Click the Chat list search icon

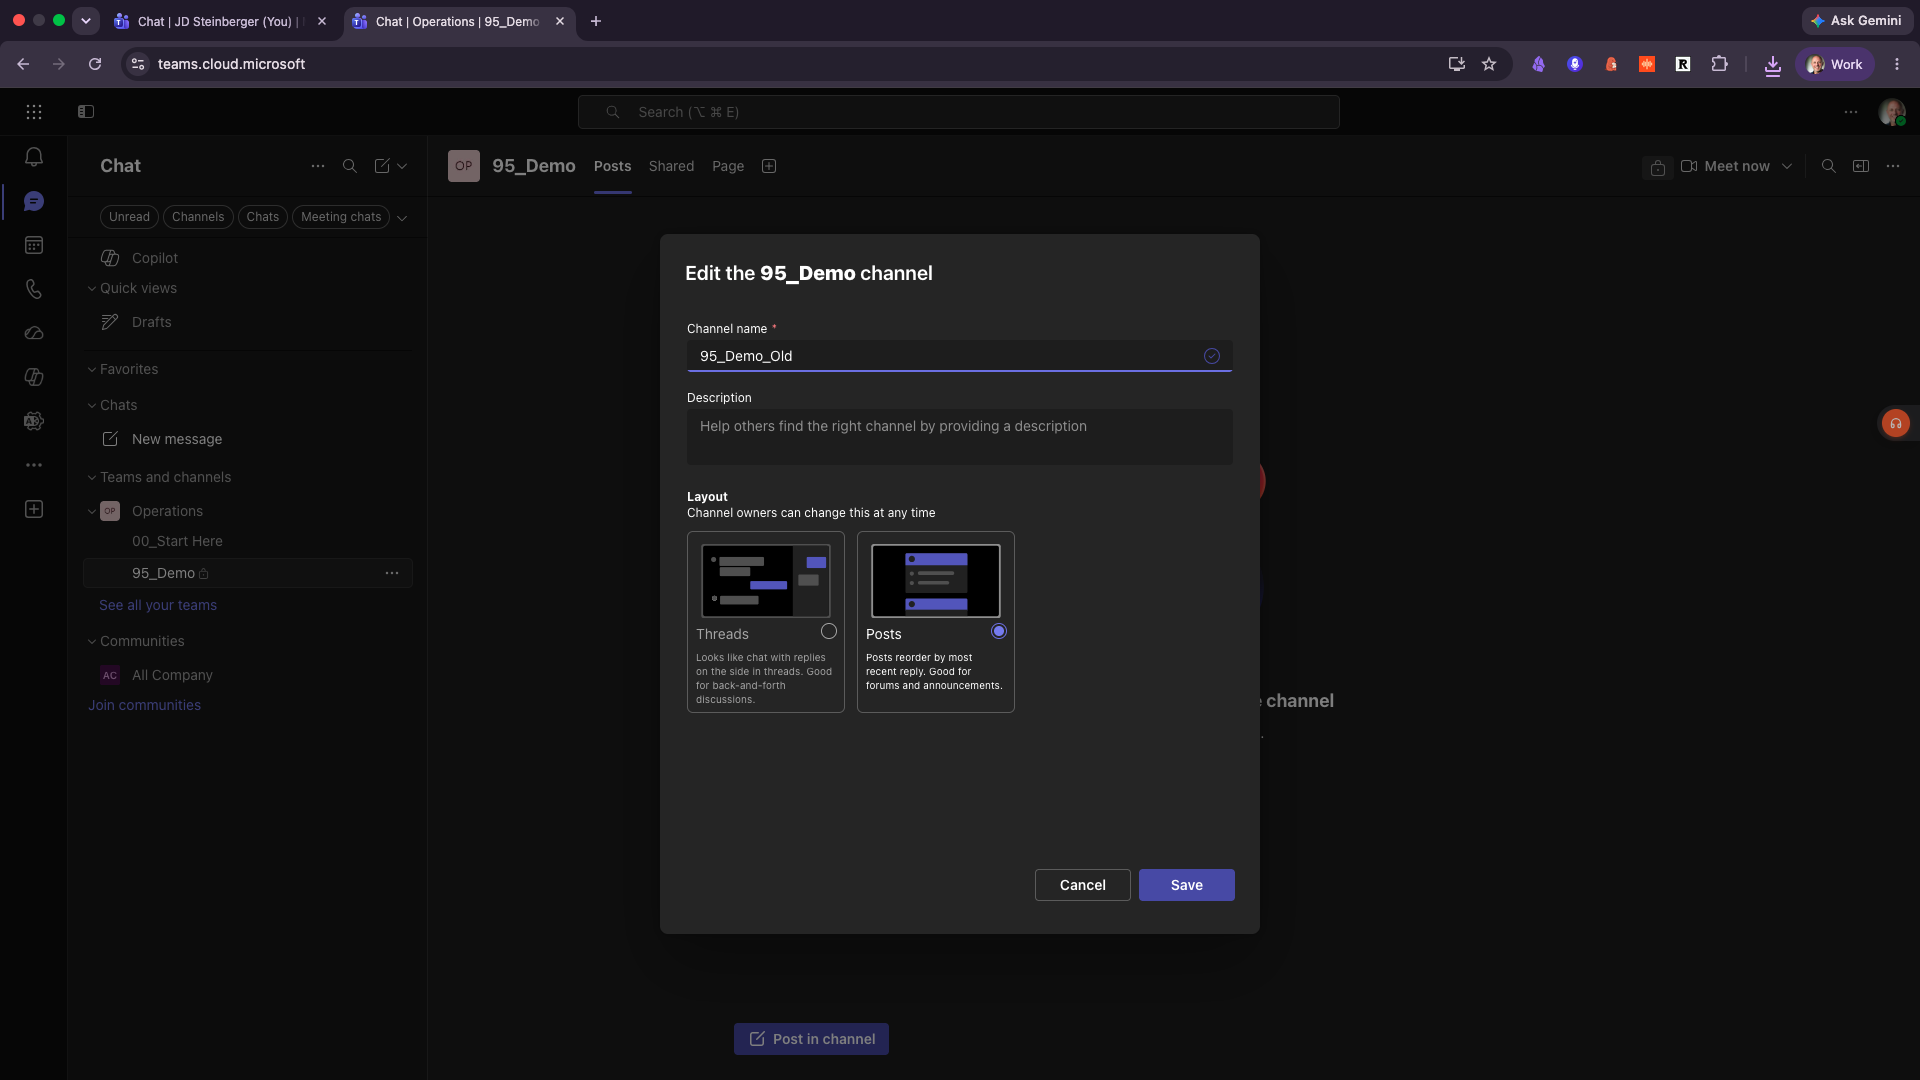coord(350,166)
